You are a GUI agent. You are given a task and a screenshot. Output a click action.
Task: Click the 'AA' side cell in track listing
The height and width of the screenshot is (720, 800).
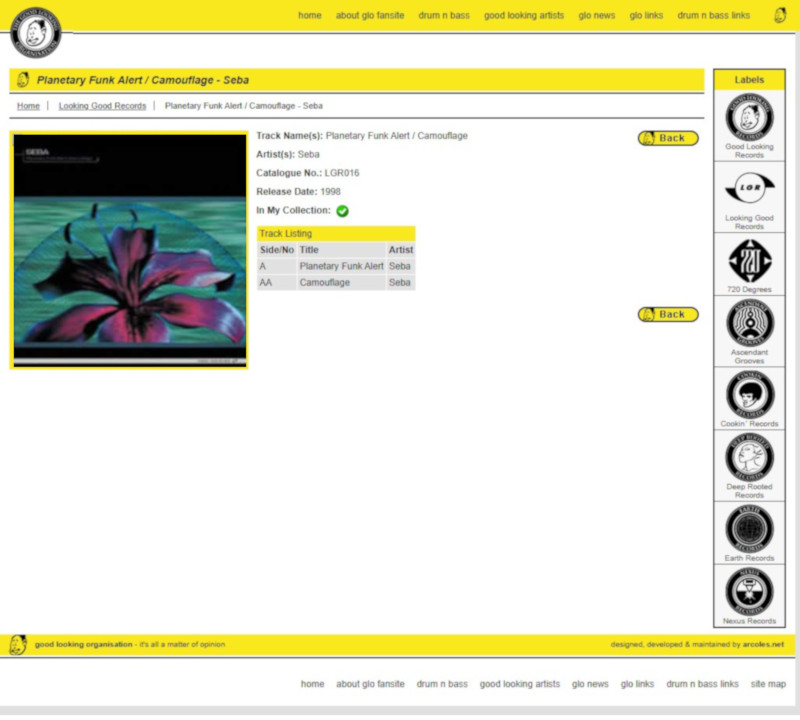(277, 282)
